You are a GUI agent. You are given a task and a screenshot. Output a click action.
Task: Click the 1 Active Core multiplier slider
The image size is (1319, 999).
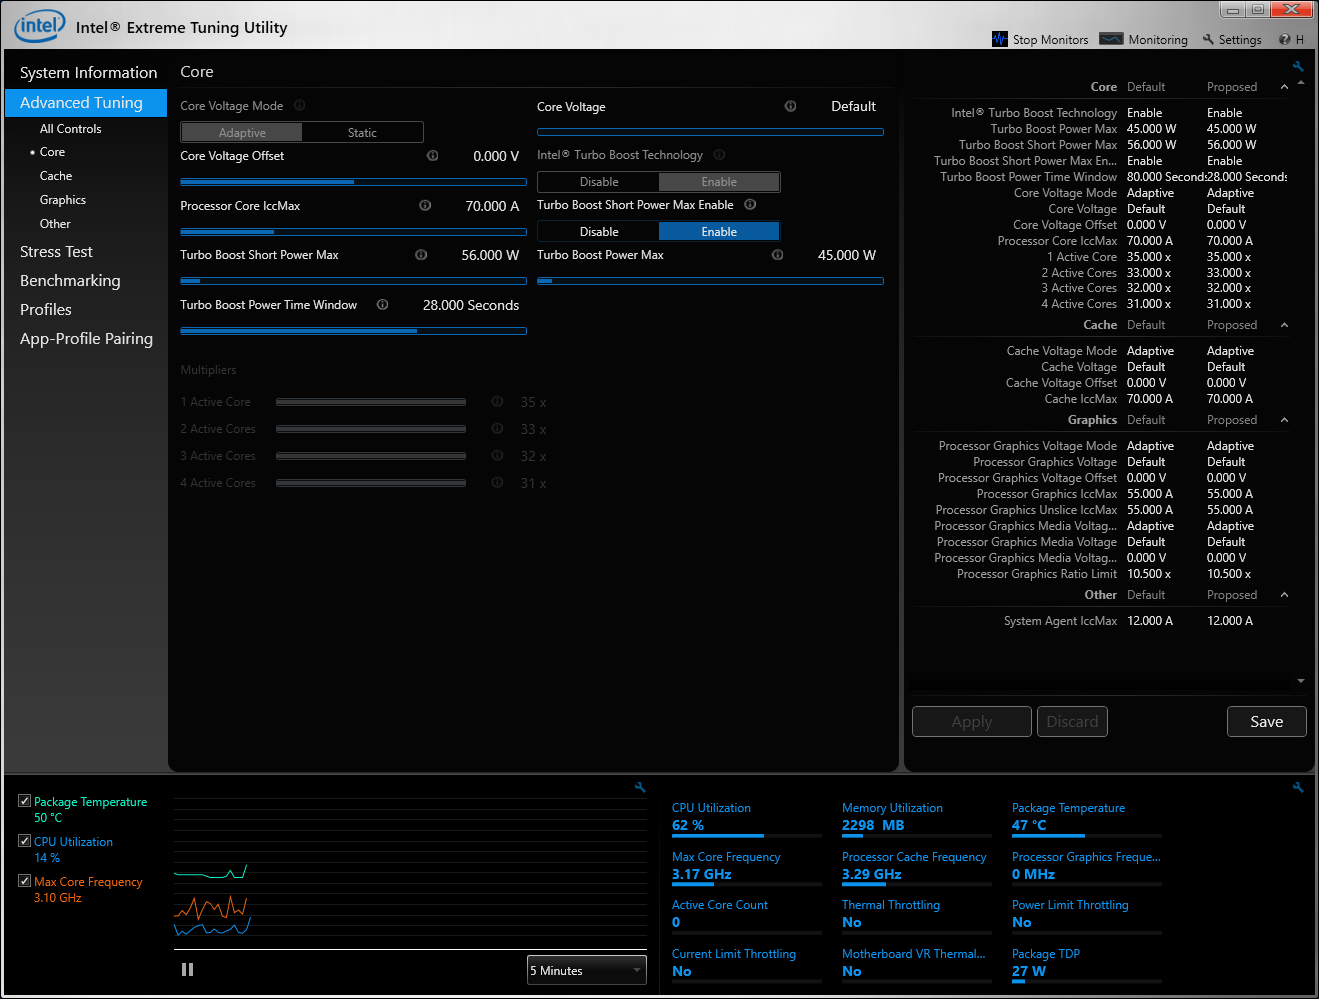pos(371,402)
